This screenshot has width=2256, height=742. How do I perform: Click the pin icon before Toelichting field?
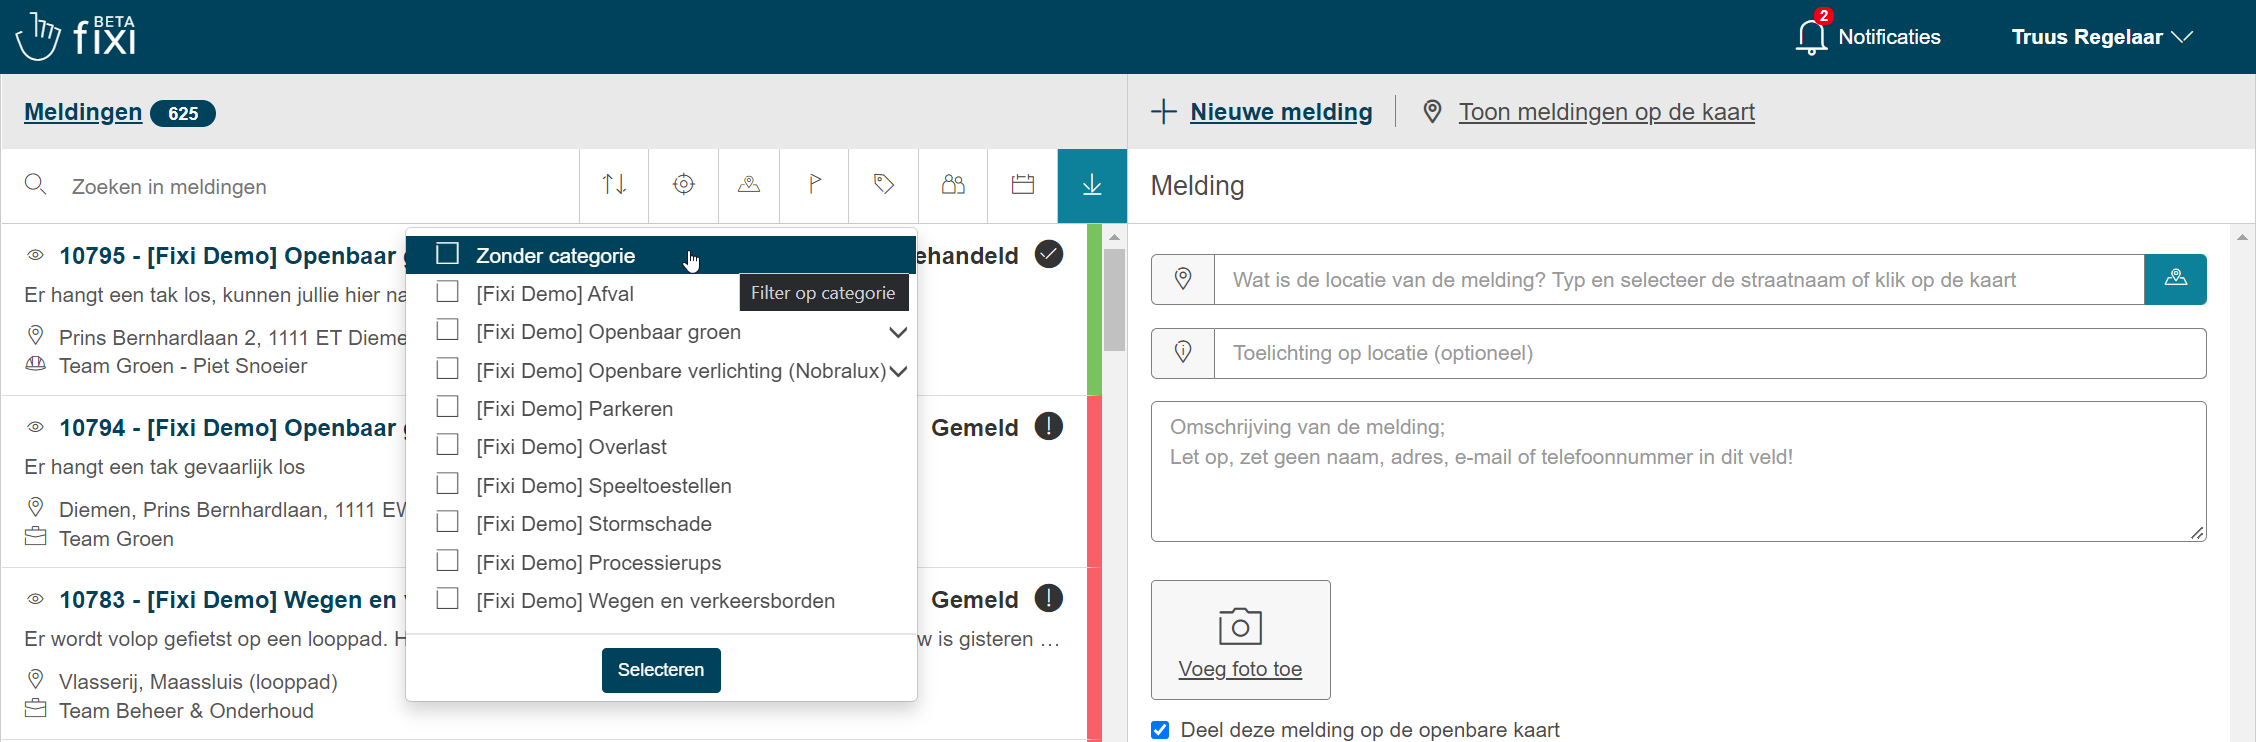[x=1183, y=352]
